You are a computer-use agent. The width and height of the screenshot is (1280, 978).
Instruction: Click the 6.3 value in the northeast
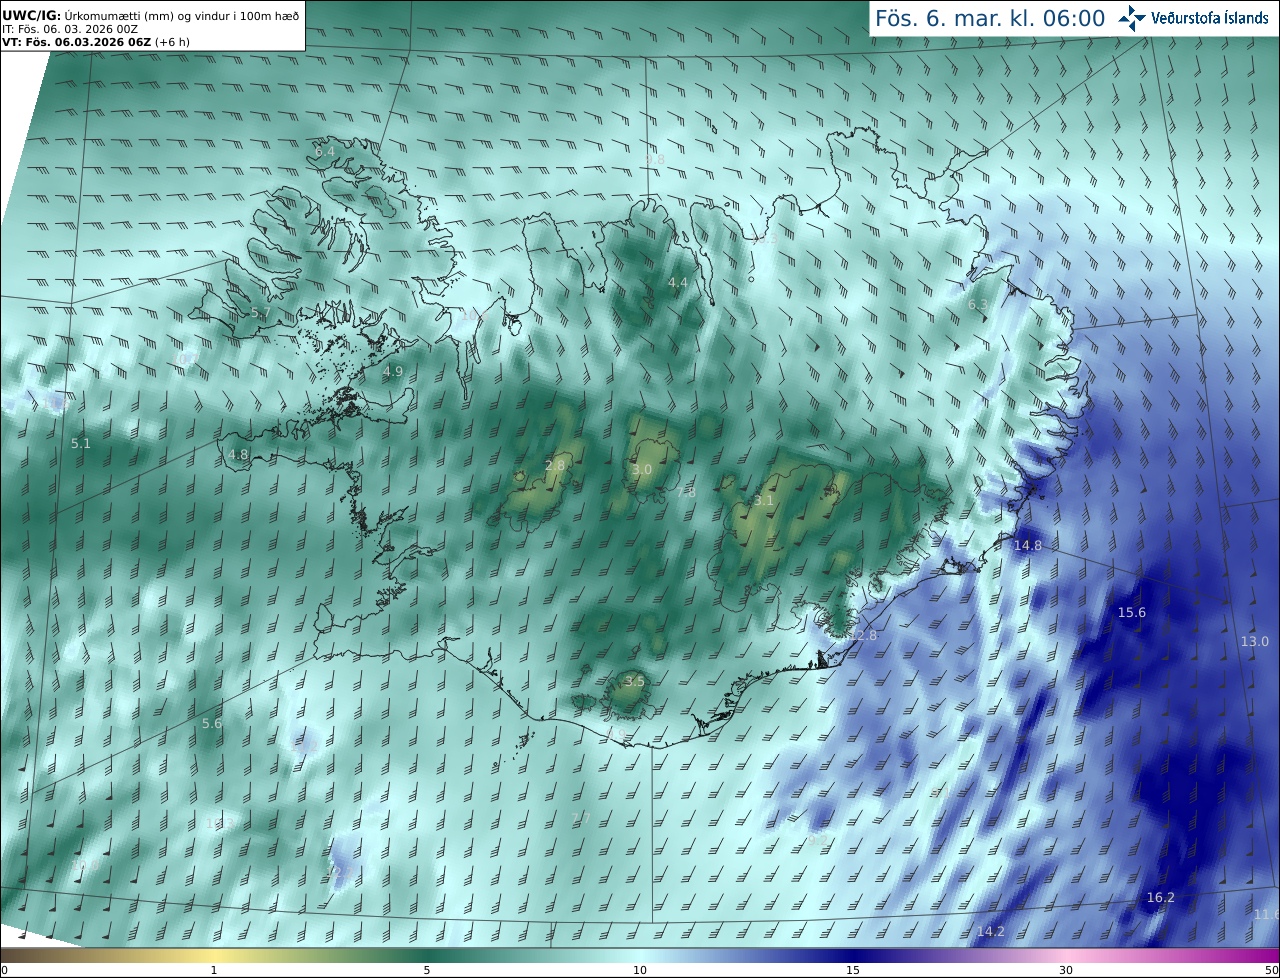point(978,304)
